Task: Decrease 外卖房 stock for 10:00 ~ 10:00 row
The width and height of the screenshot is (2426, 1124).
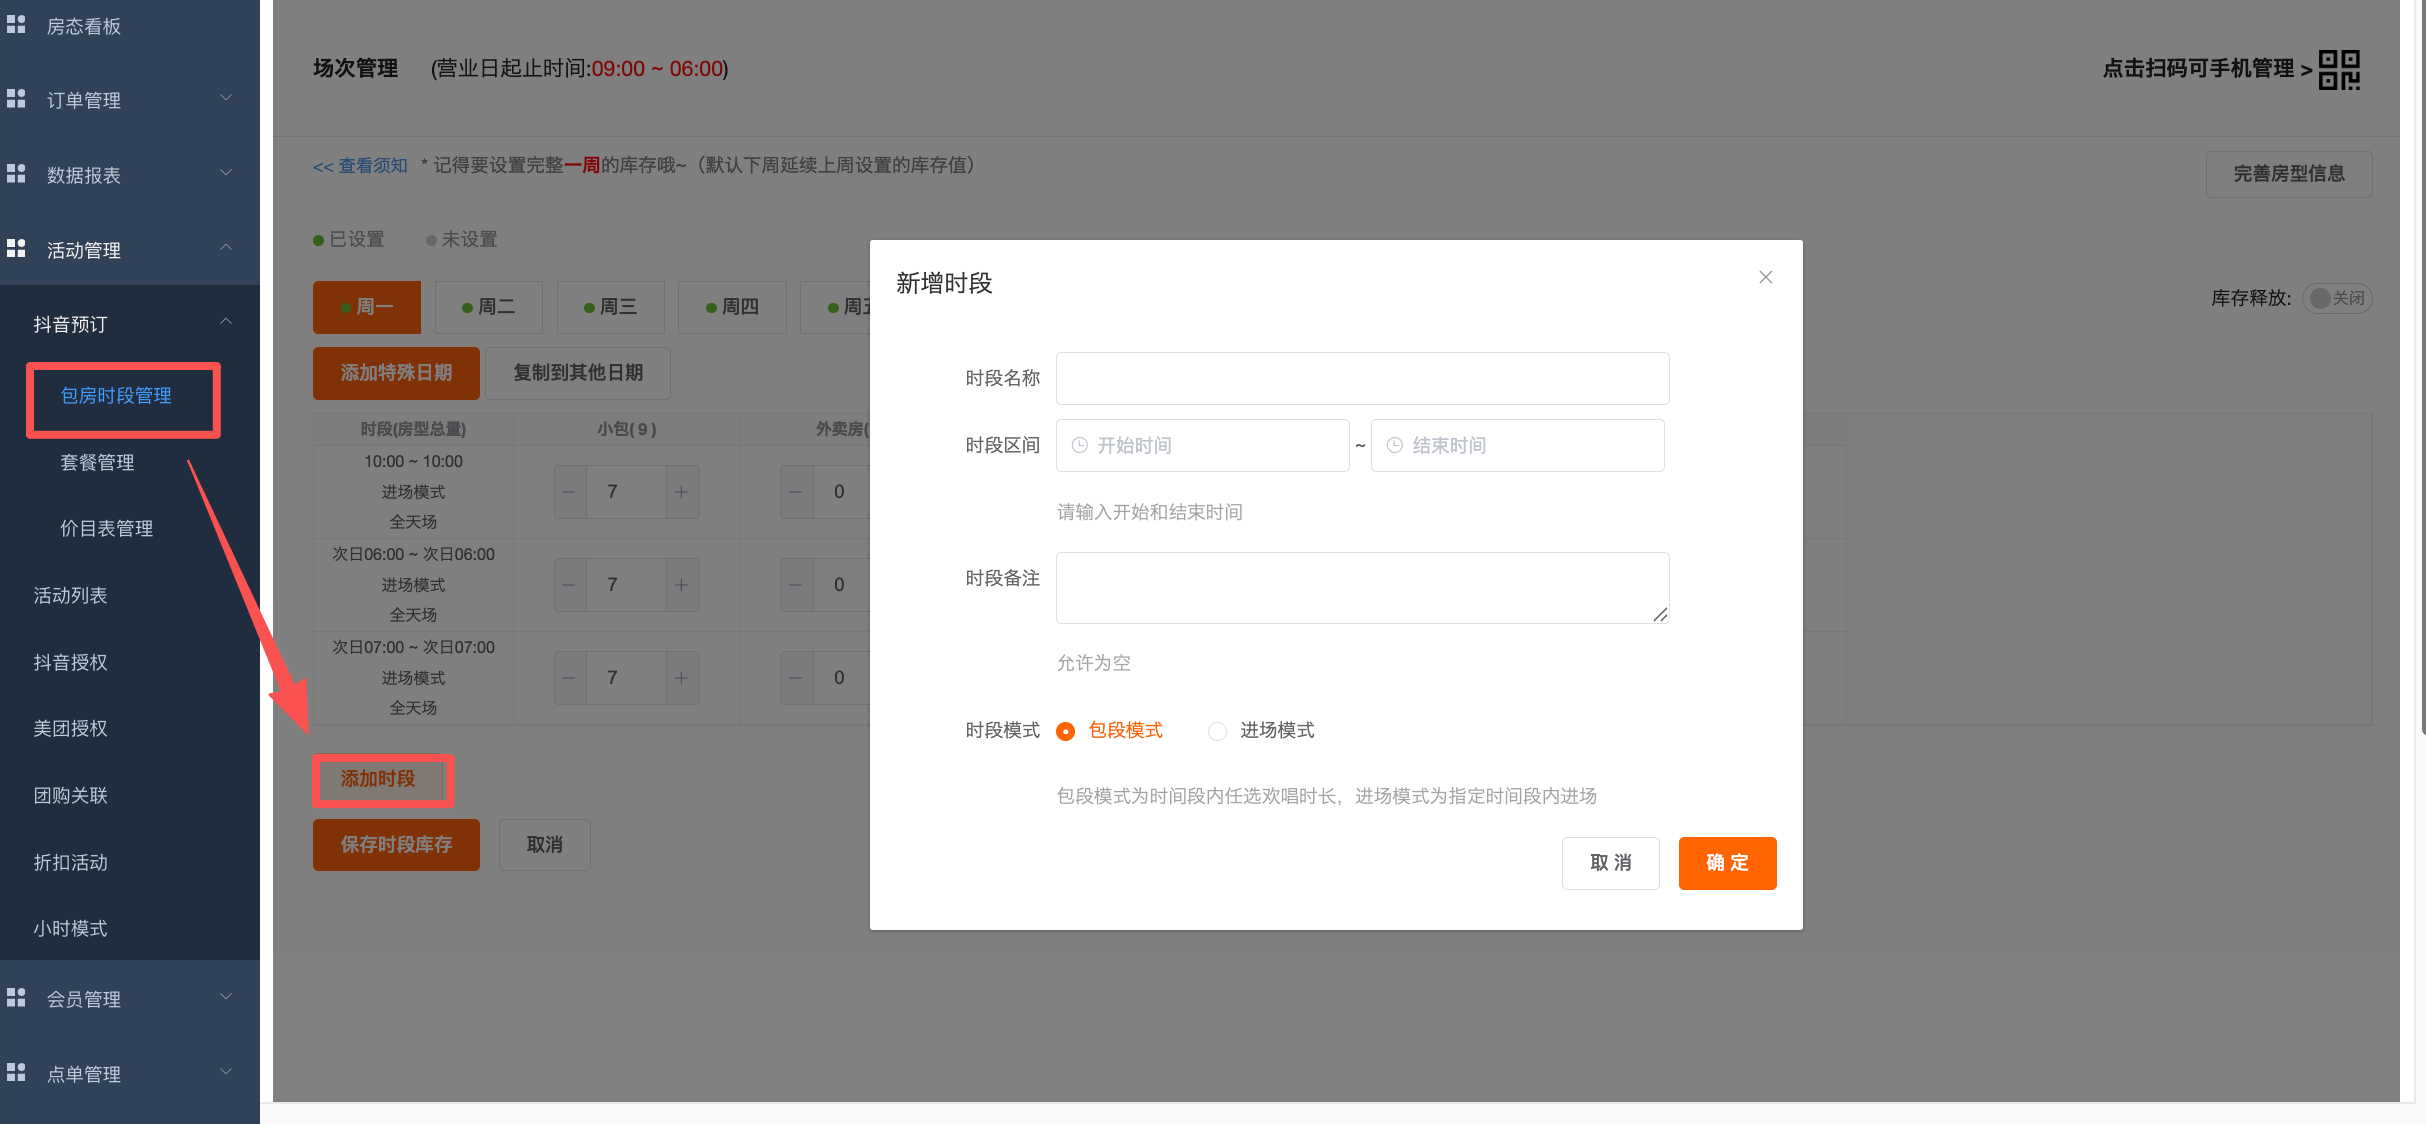Action: tap(796, 492)
